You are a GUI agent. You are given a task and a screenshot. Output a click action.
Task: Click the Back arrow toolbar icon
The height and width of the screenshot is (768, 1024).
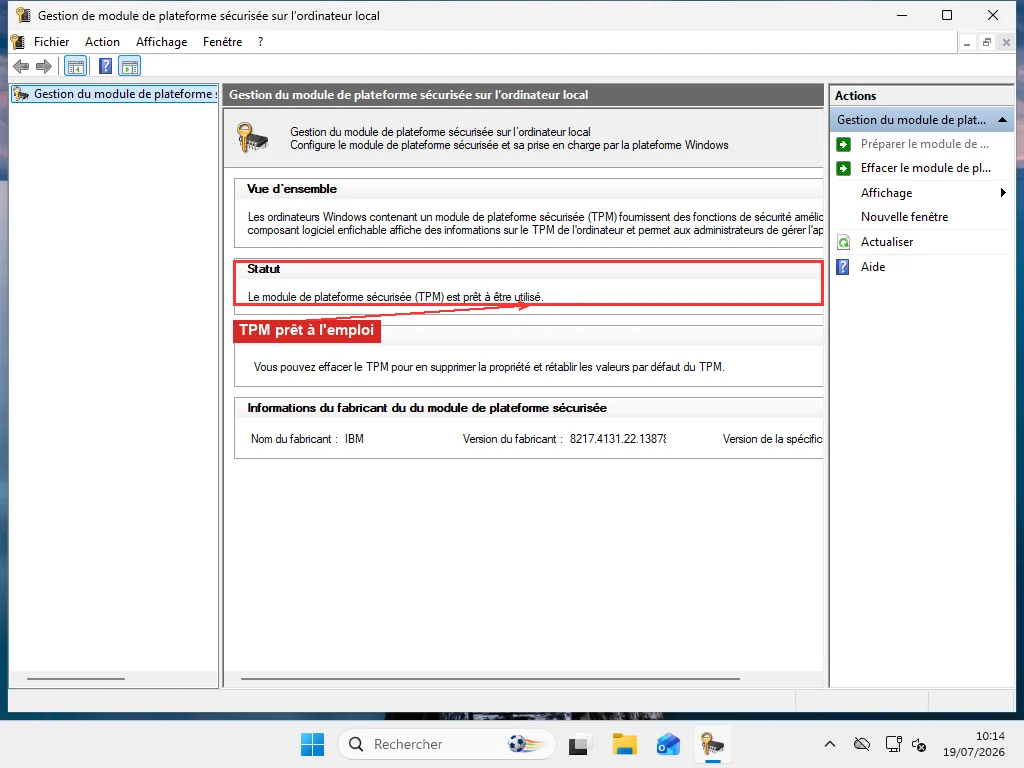pyautogui.click(x=21, y=66)
